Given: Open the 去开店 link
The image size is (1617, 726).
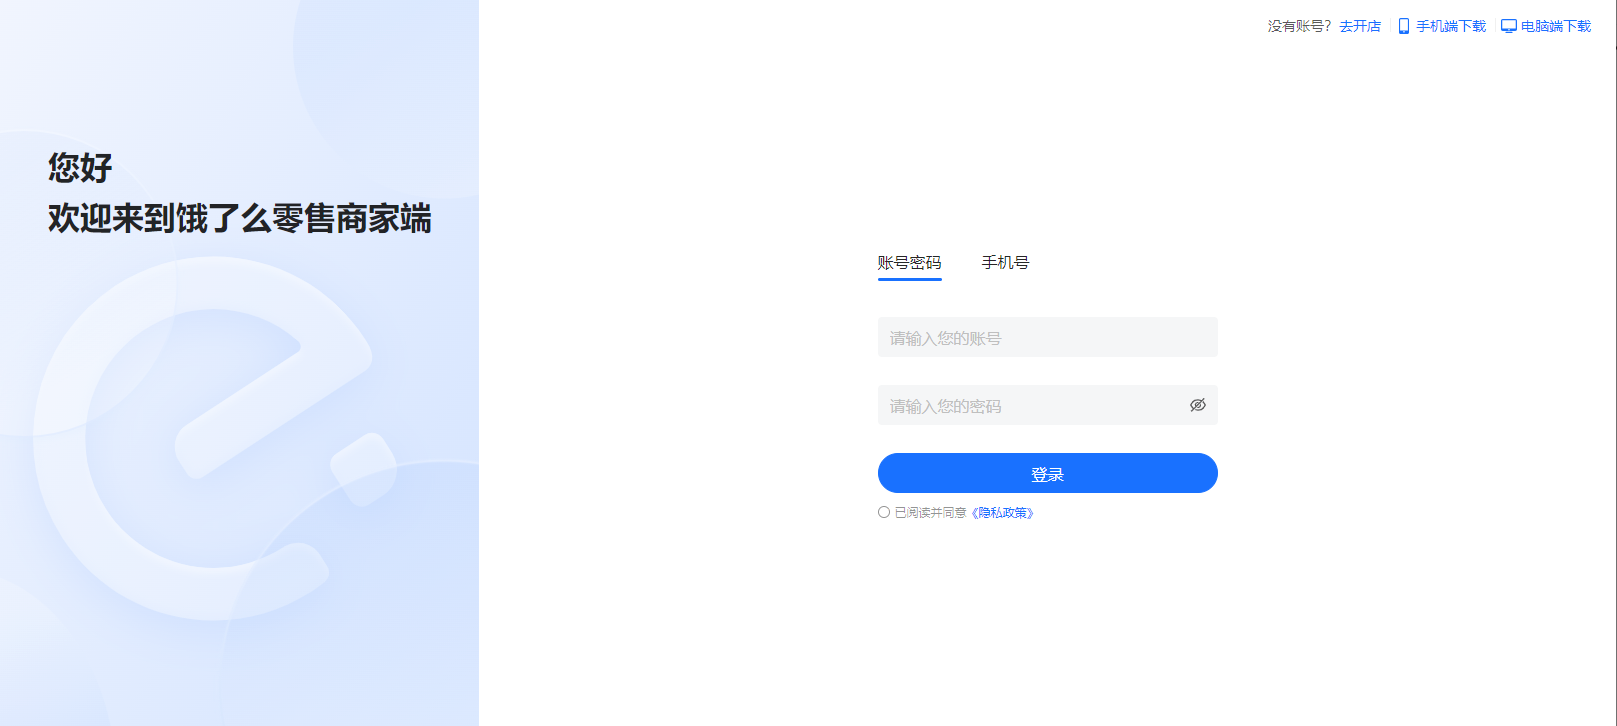Looking at the screenshot, I should (1360, 26).
